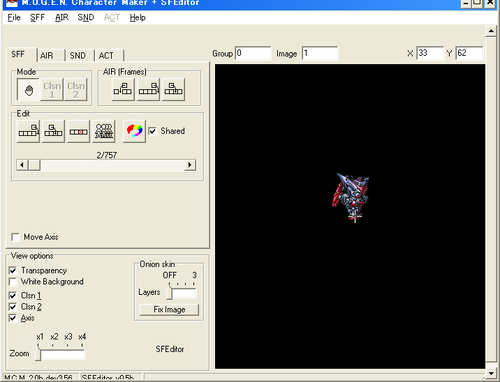Click third AIR Frames icon button
This screenshot has width=500, height=382.
tap(173, 89)
